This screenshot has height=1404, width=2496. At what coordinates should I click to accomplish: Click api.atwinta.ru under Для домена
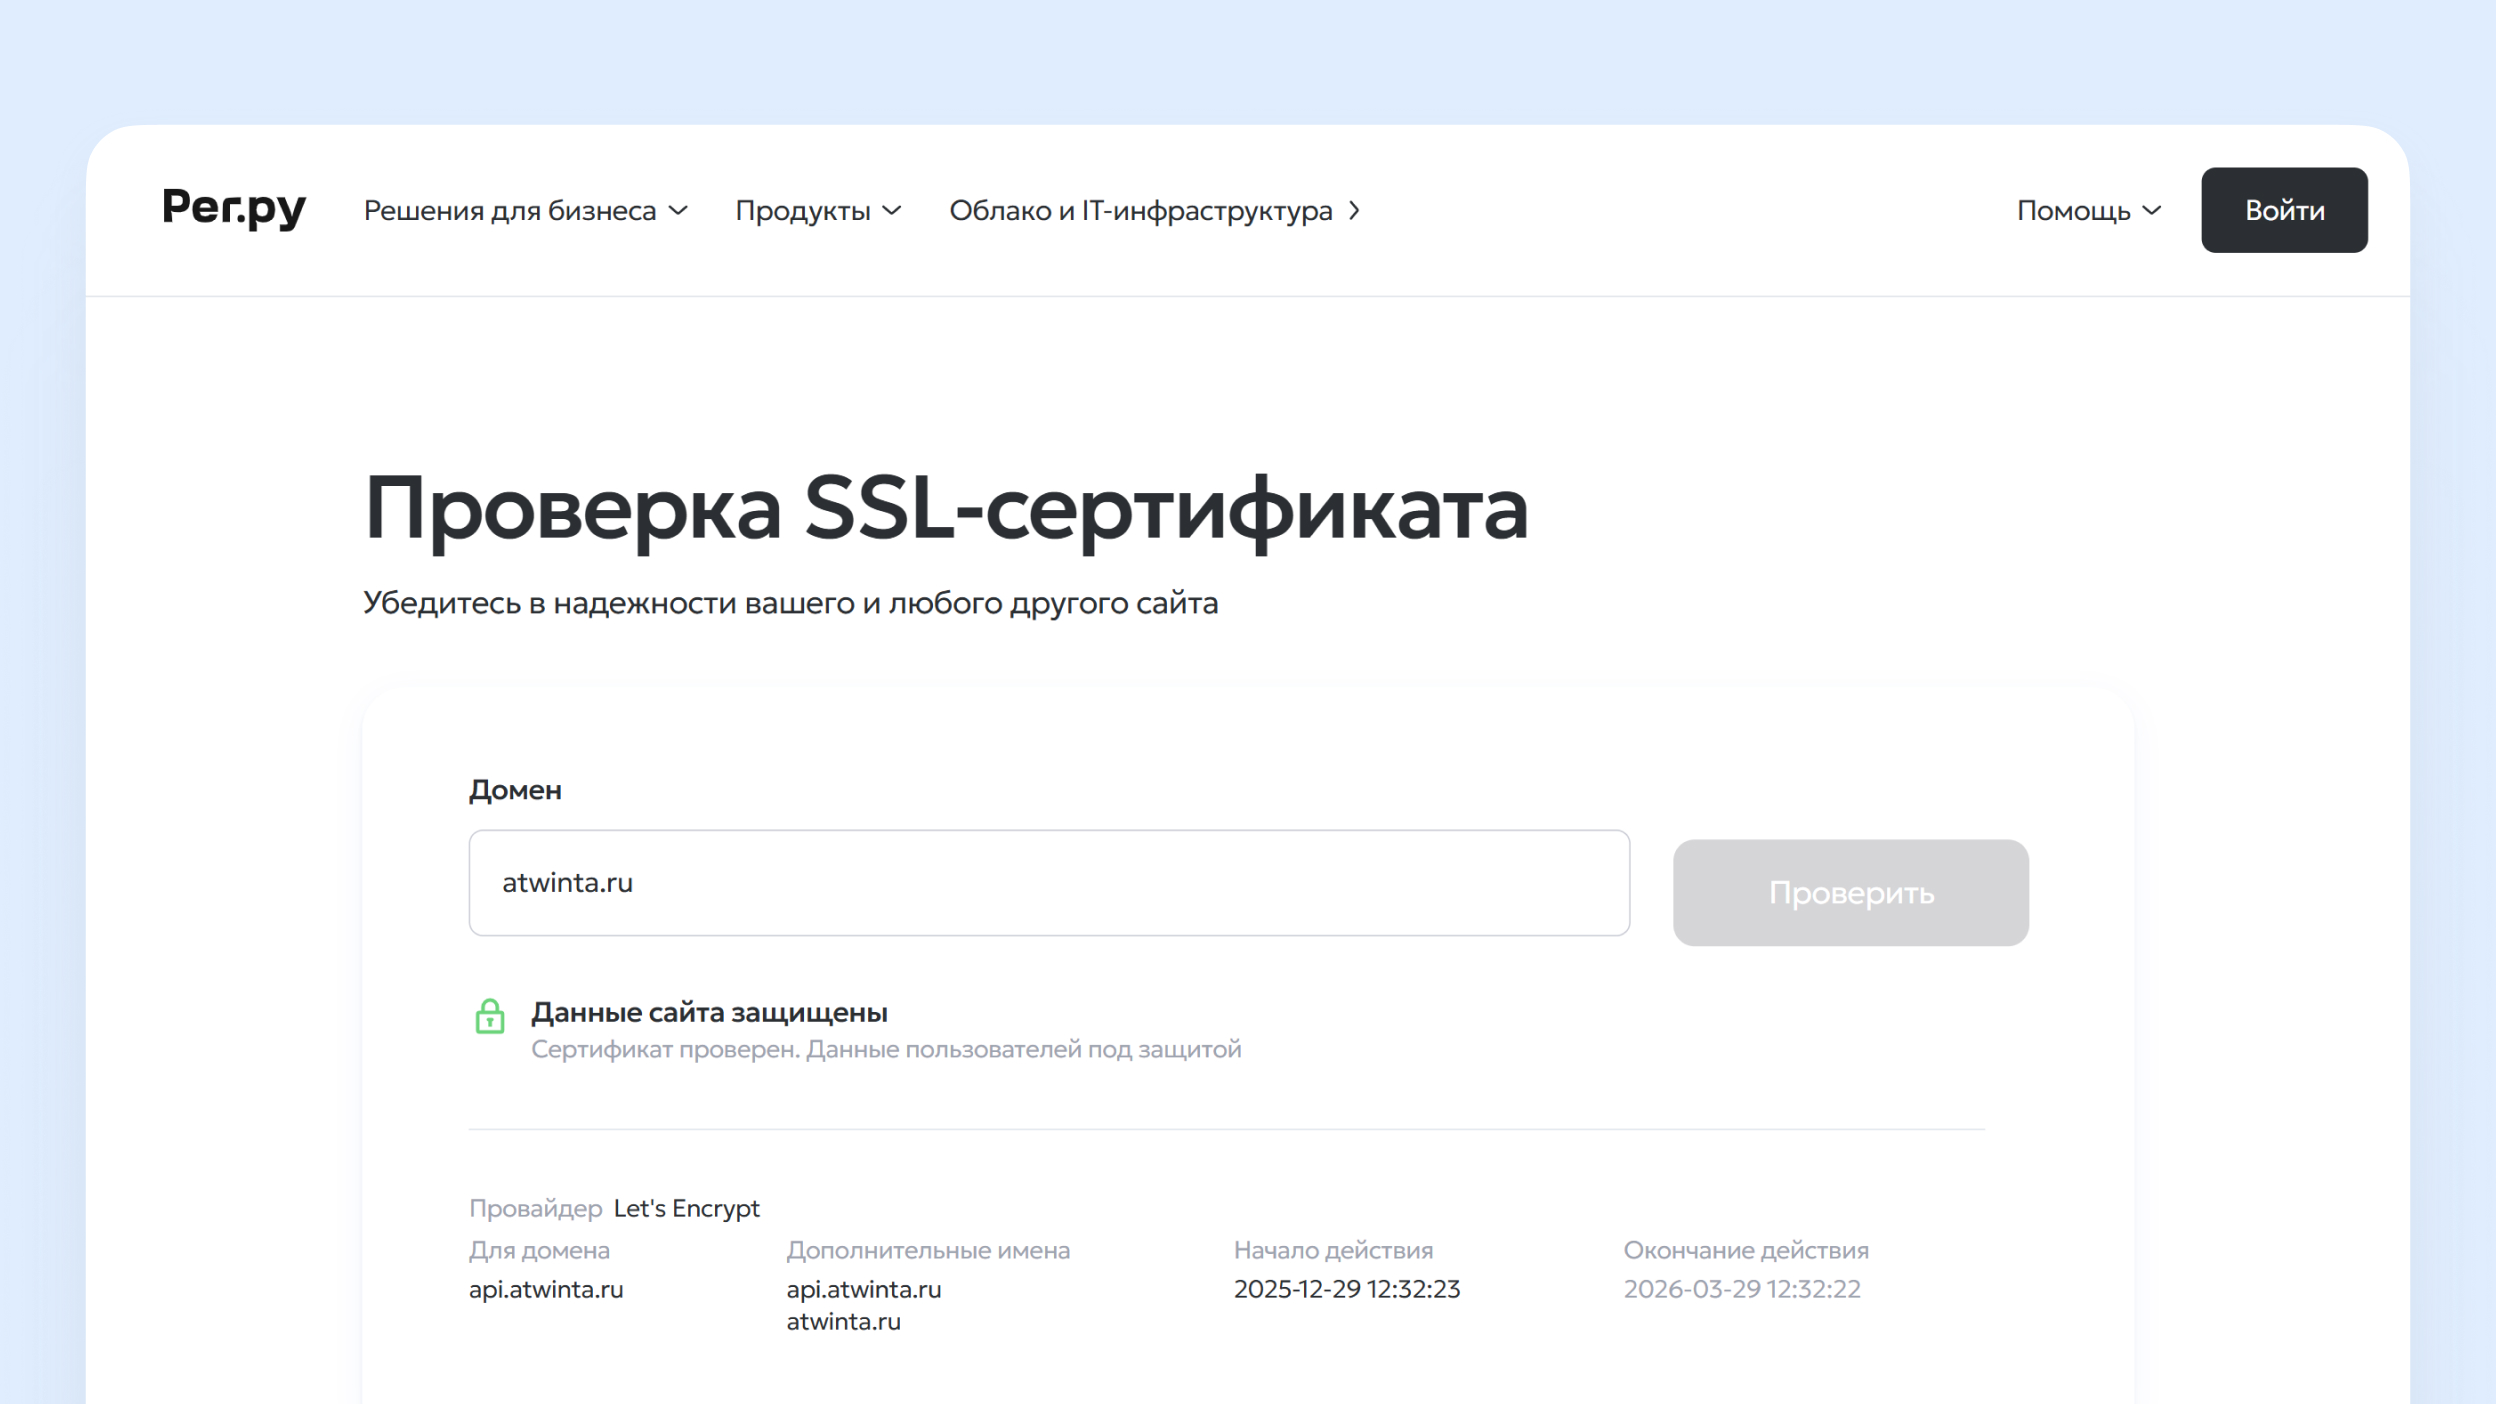(x=546, y=1289)
